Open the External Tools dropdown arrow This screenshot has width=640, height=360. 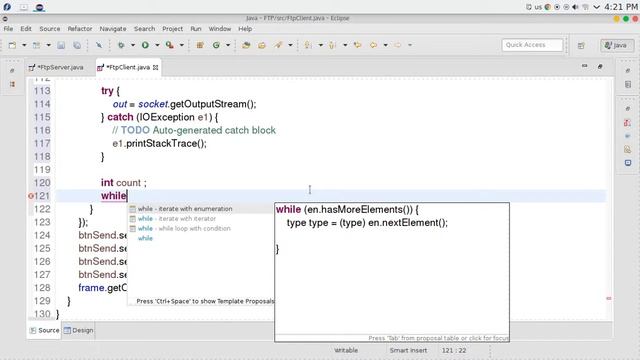[x=182, y=45]
